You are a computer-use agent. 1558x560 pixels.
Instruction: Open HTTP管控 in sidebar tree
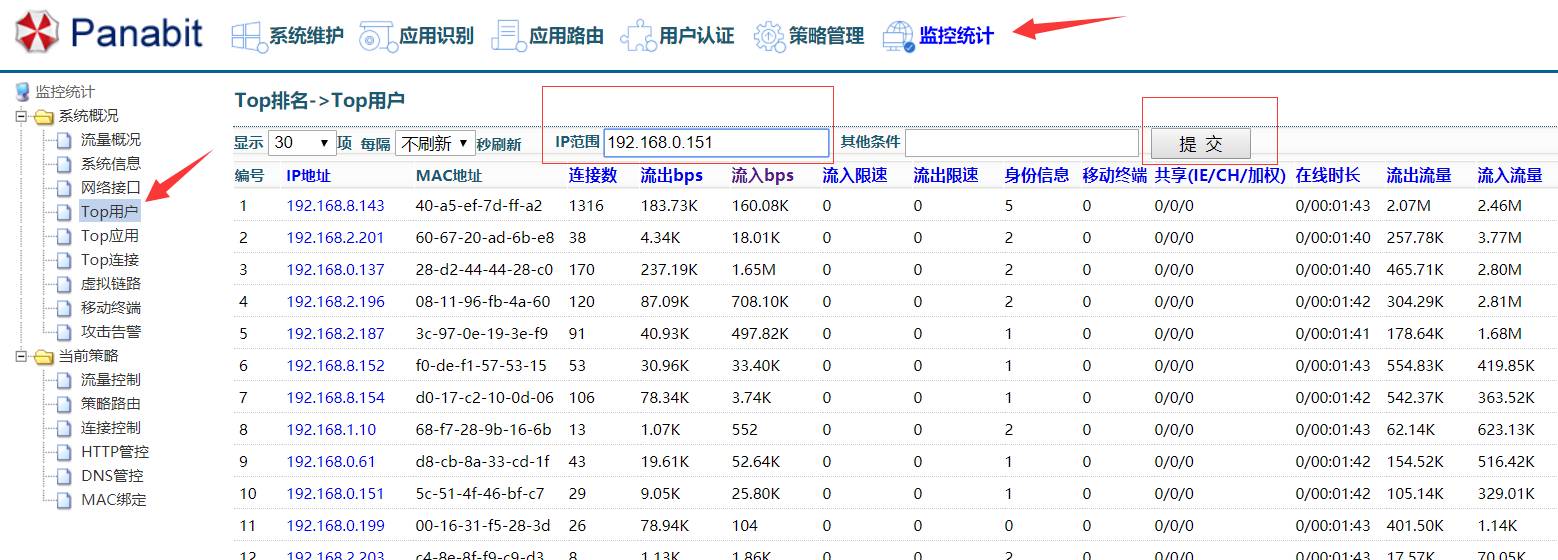tap(115, 452)
